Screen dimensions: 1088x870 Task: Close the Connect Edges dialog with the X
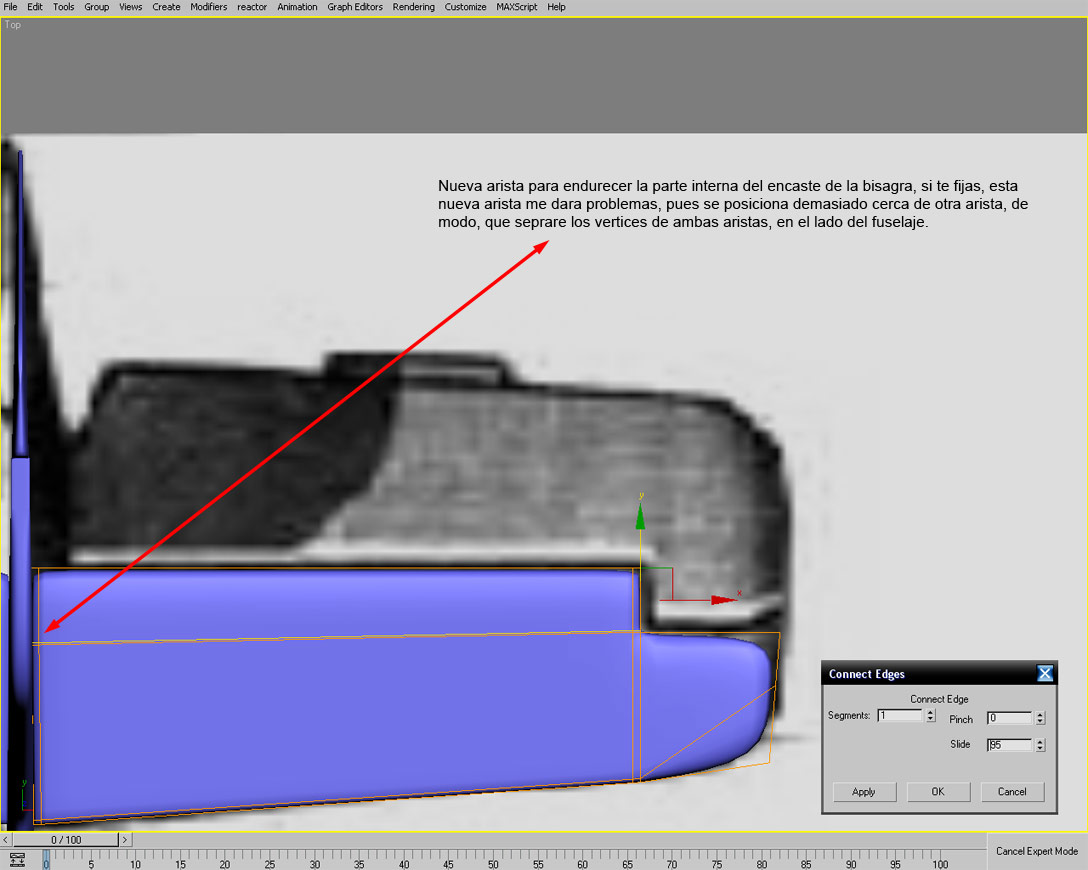coord(1045,673)
